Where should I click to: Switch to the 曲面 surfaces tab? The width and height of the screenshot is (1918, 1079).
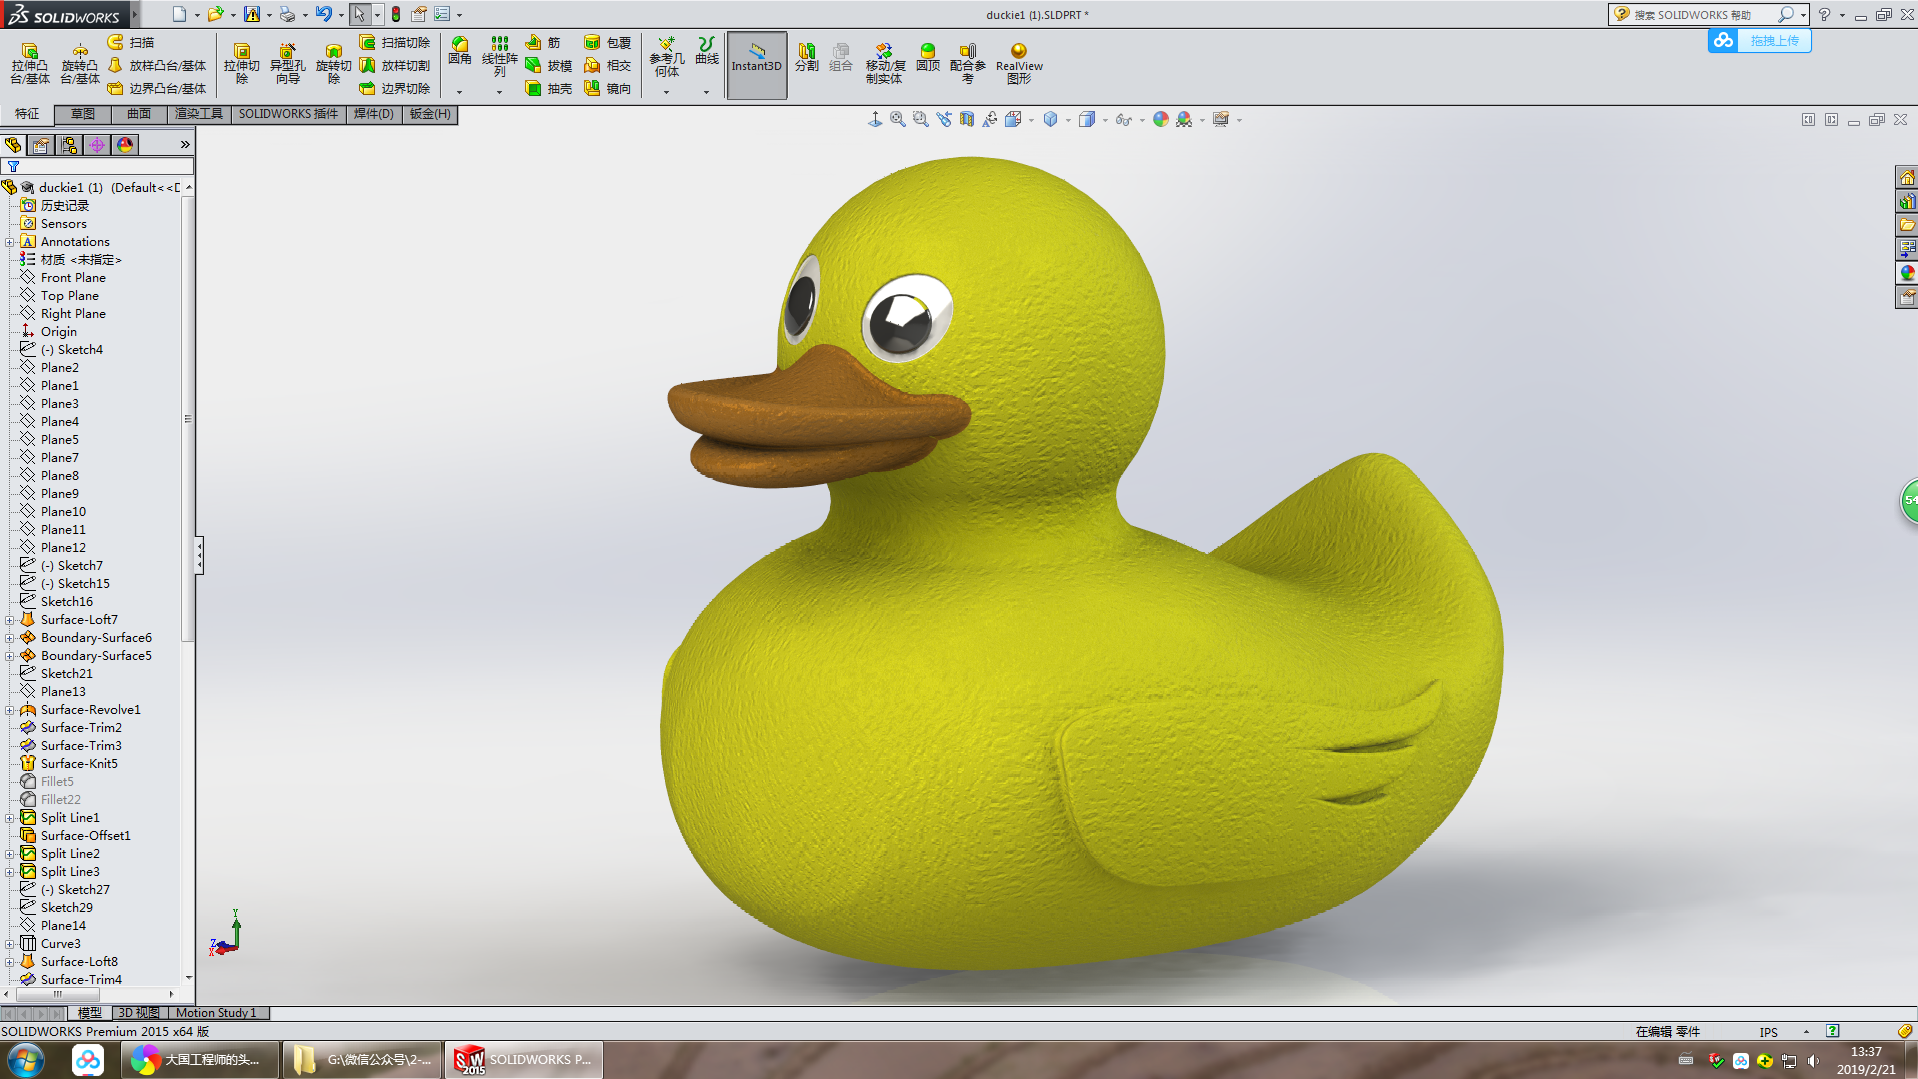pyautogui.click(x=139, y=114)
